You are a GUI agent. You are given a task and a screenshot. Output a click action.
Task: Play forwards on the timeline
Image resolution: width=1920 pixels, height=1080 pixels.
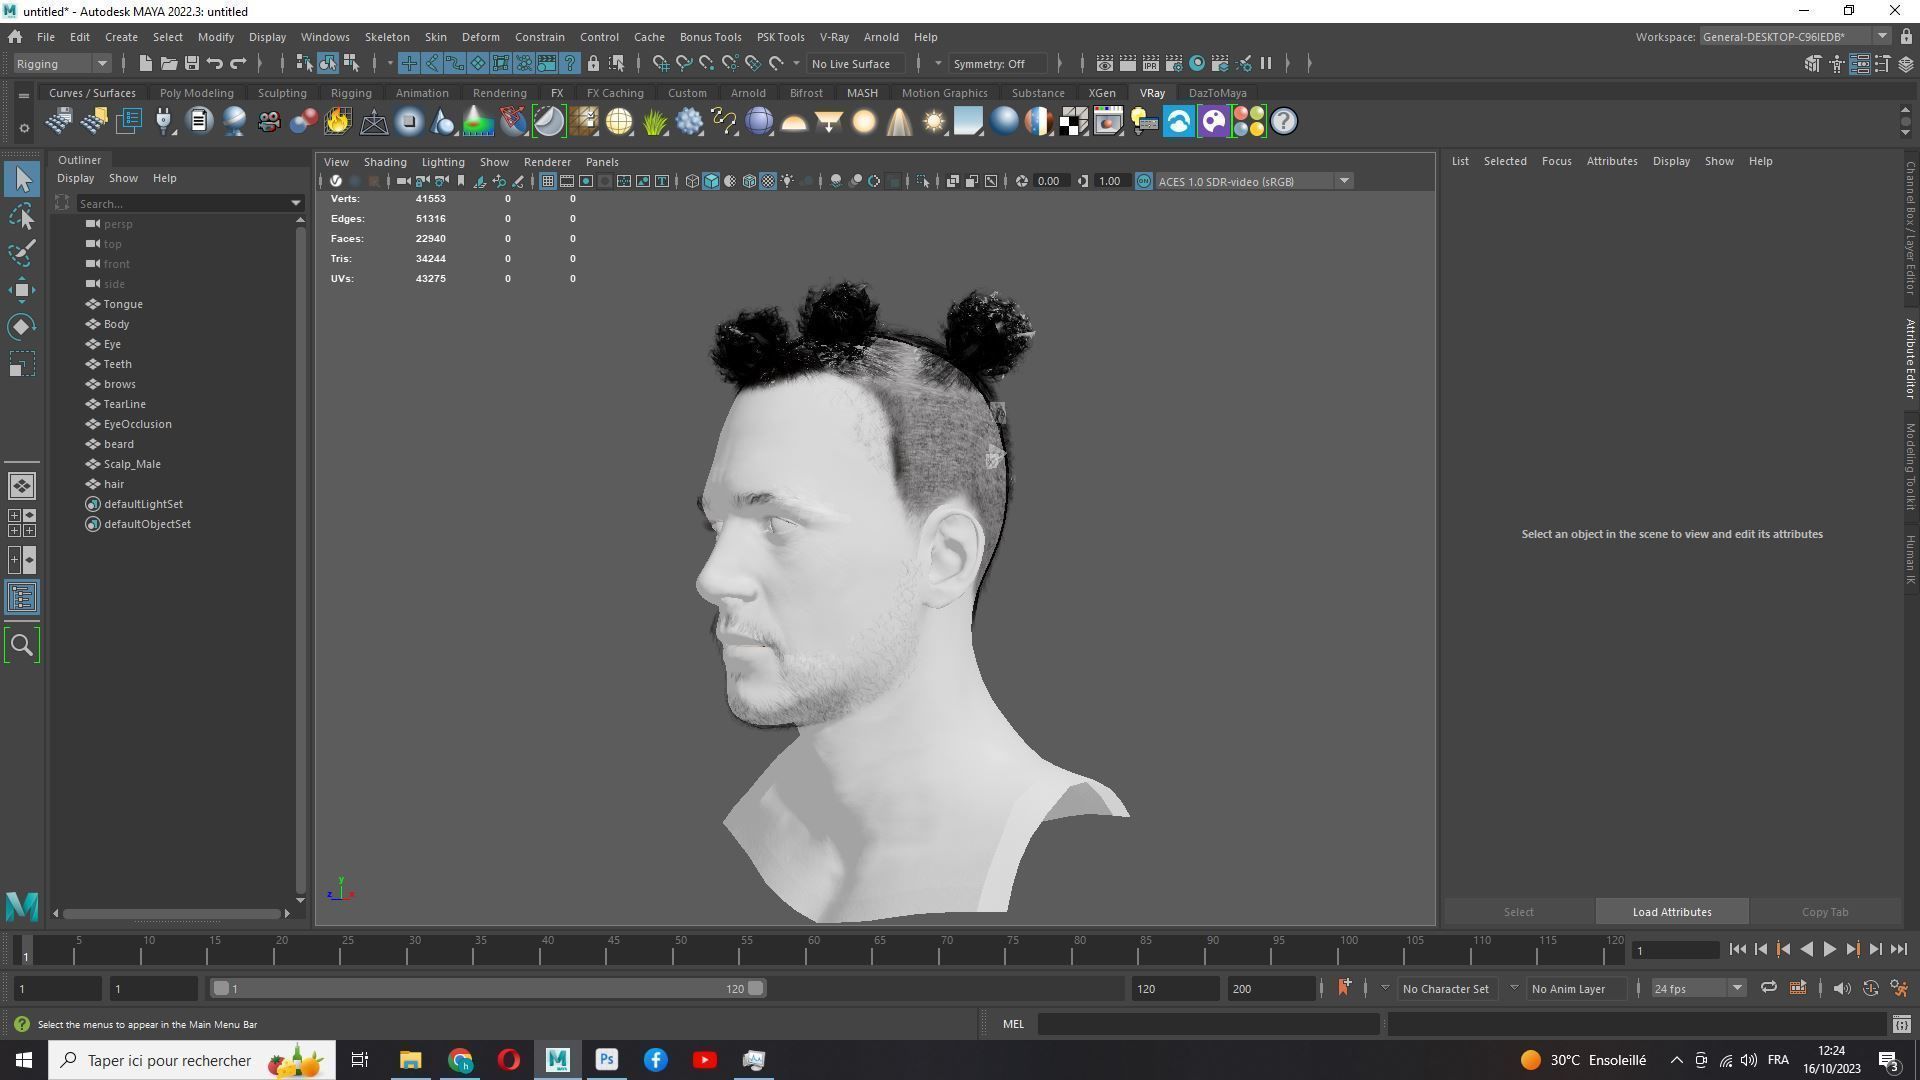pos(1829,950)
